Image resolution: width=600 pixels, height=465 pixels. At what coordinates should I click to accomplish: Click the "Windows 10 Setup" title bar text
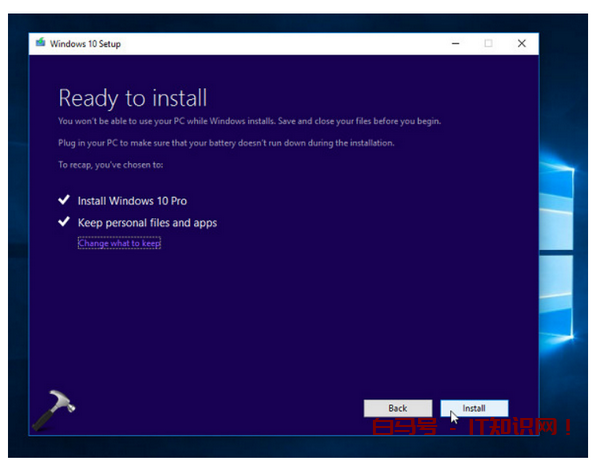tap(85, 44)
